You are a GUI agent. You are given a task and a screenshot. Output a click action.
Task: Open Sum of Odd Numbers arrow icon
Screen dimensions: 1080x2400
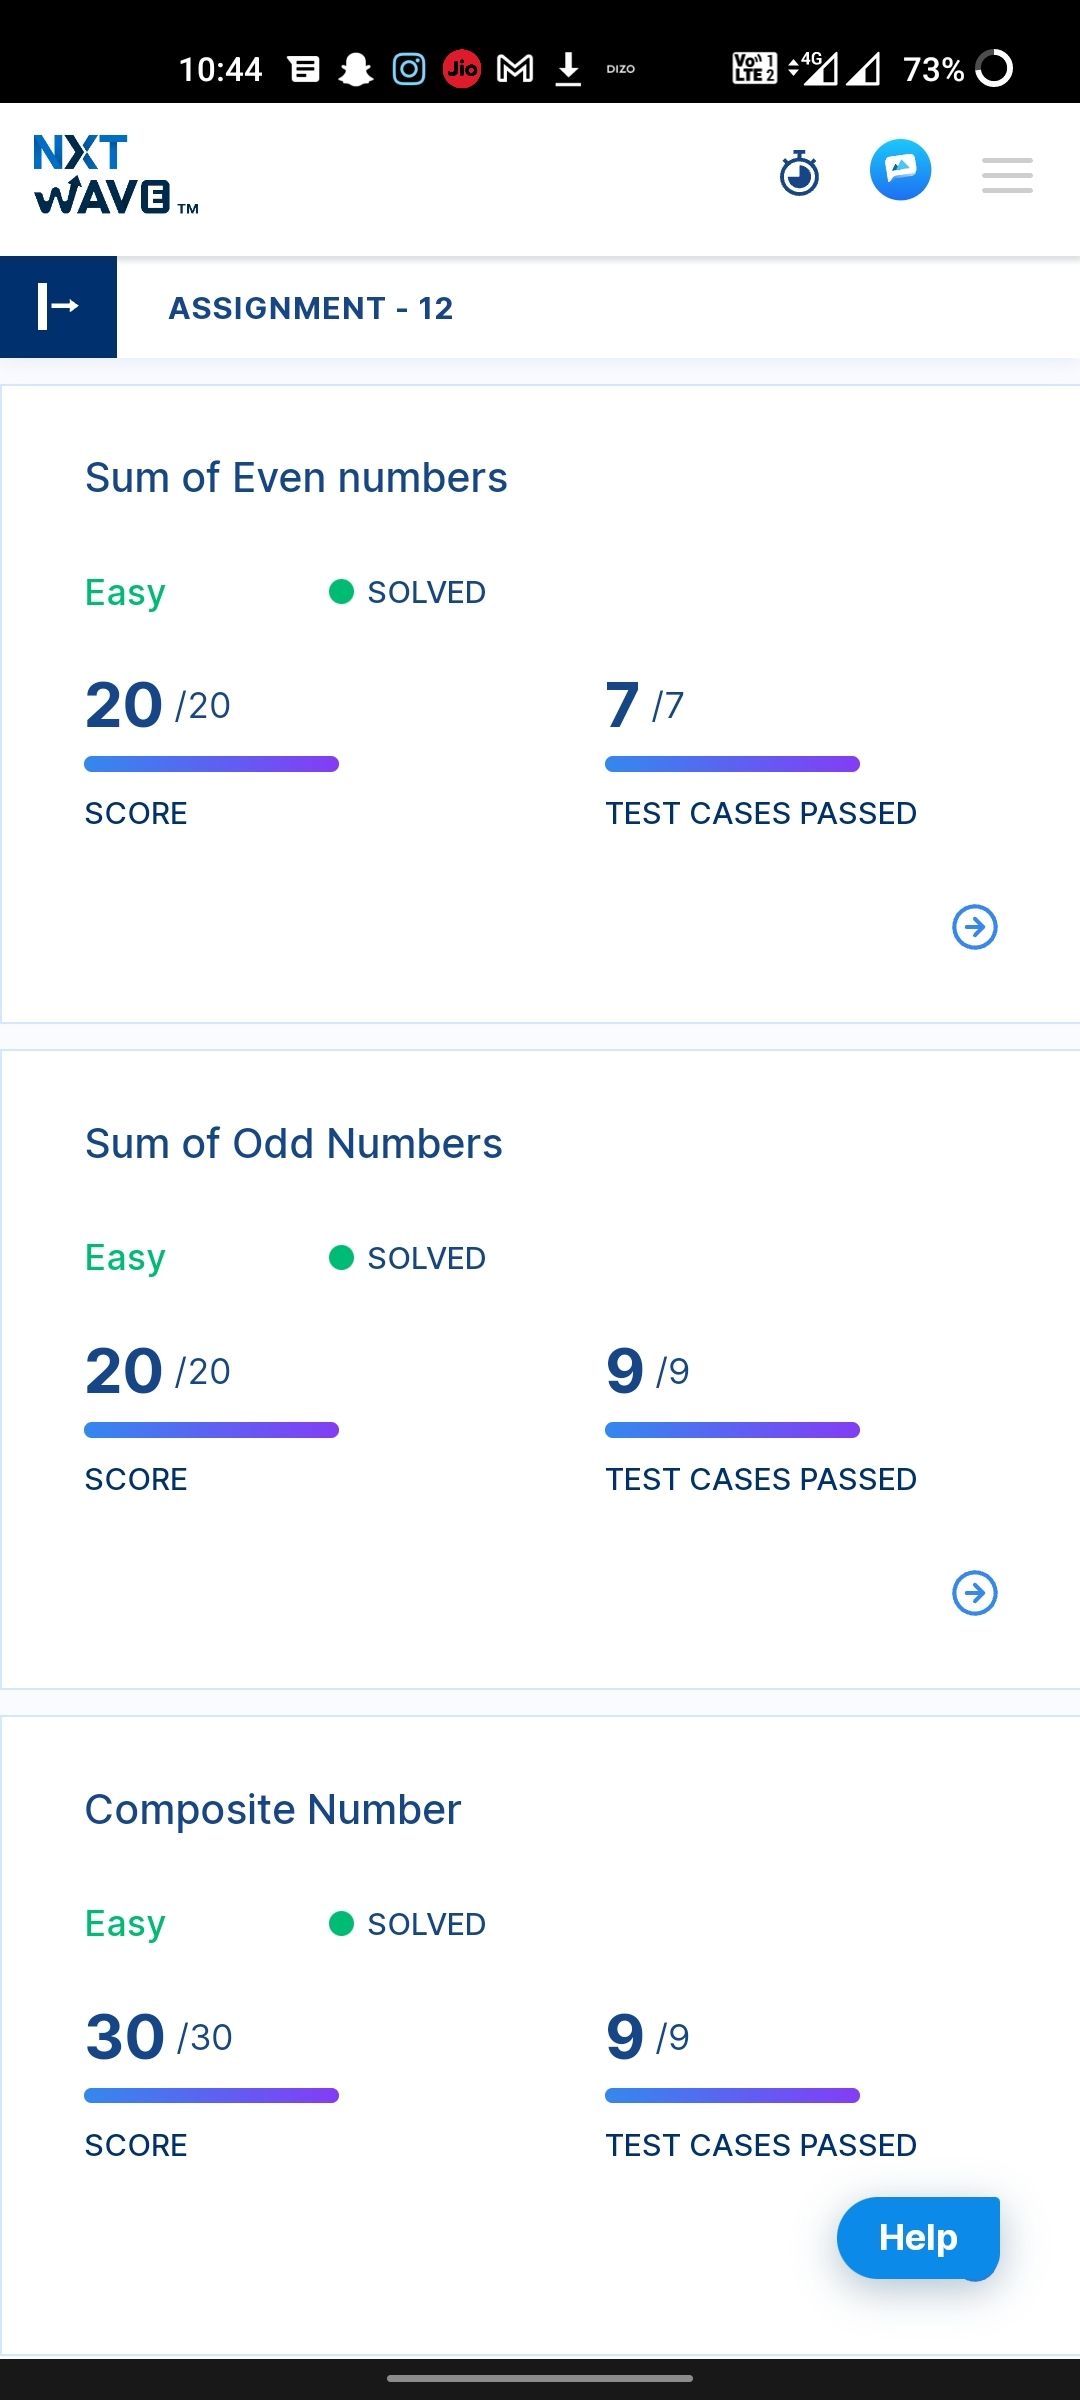975,1593
